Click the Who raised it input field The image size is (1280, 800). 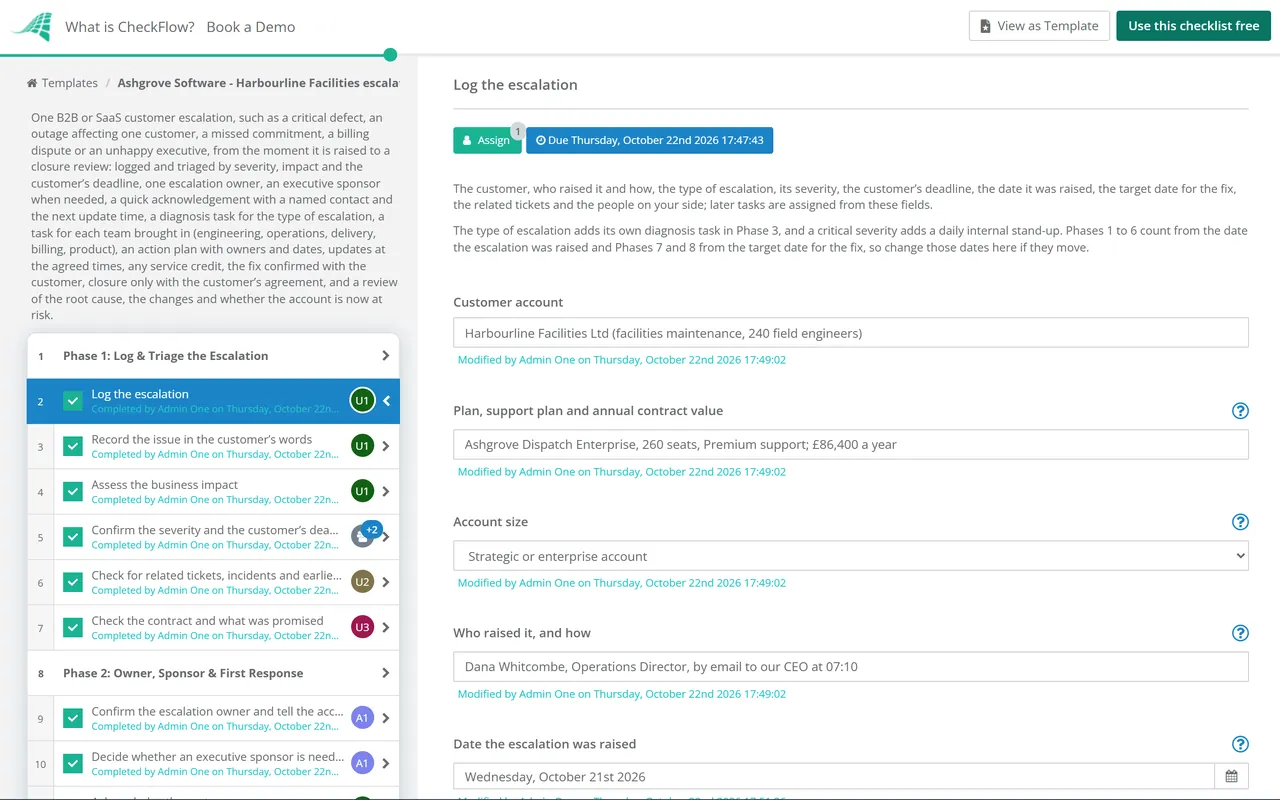point(851,667)
